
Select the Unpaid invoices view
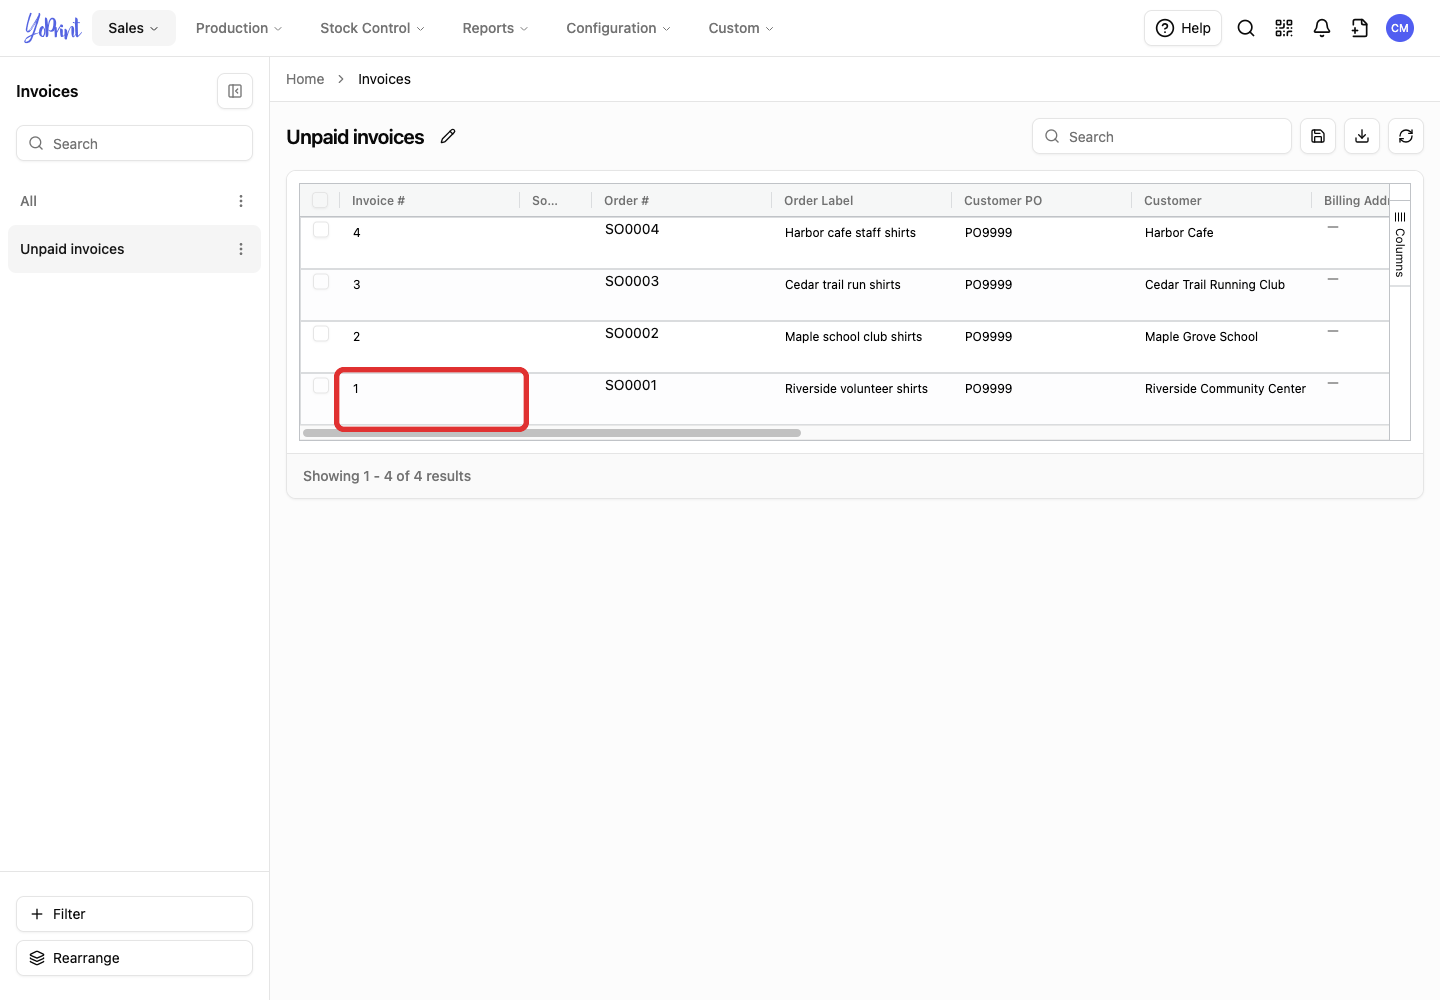click(134, 249)
